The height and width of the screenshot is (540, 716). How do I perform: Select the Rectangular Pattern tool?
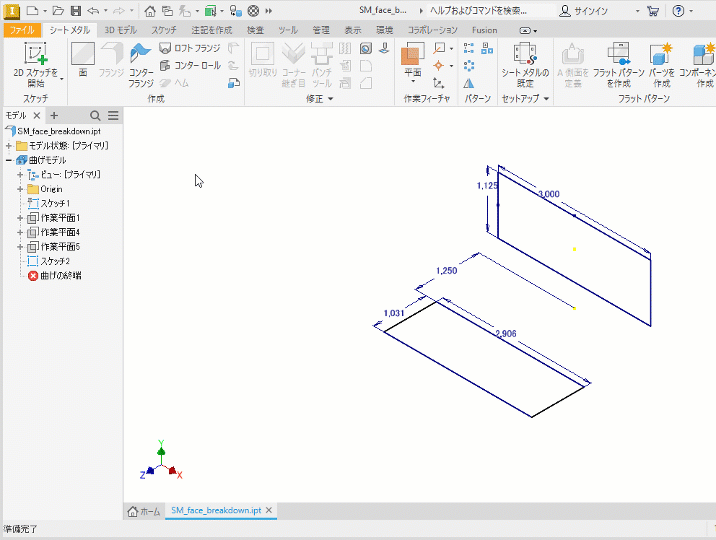(469, 48)
